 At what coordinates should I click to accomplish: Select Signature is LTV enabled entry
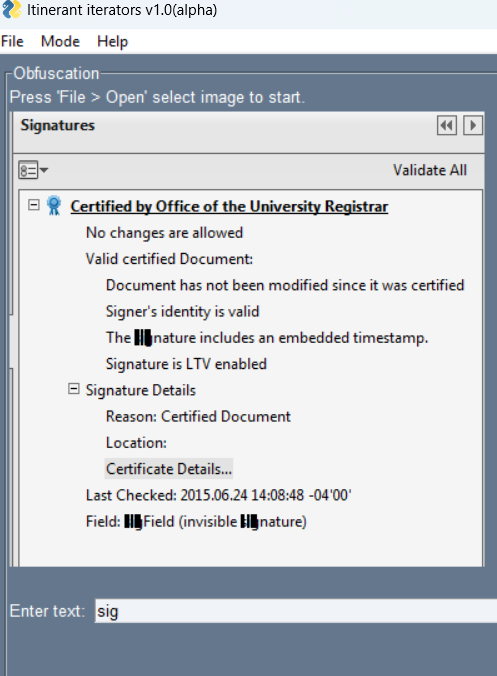point(186,364)
